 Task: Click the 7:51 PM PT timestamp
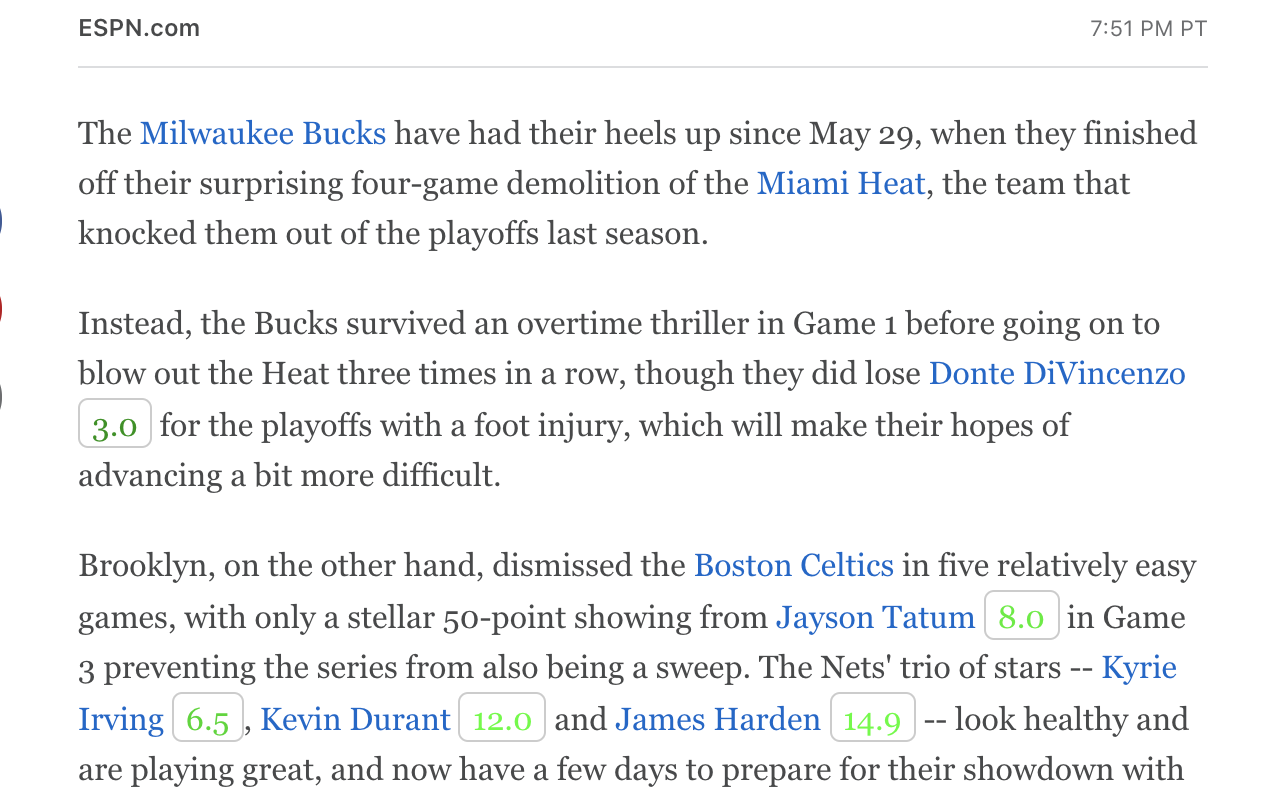click(1148, 28)
